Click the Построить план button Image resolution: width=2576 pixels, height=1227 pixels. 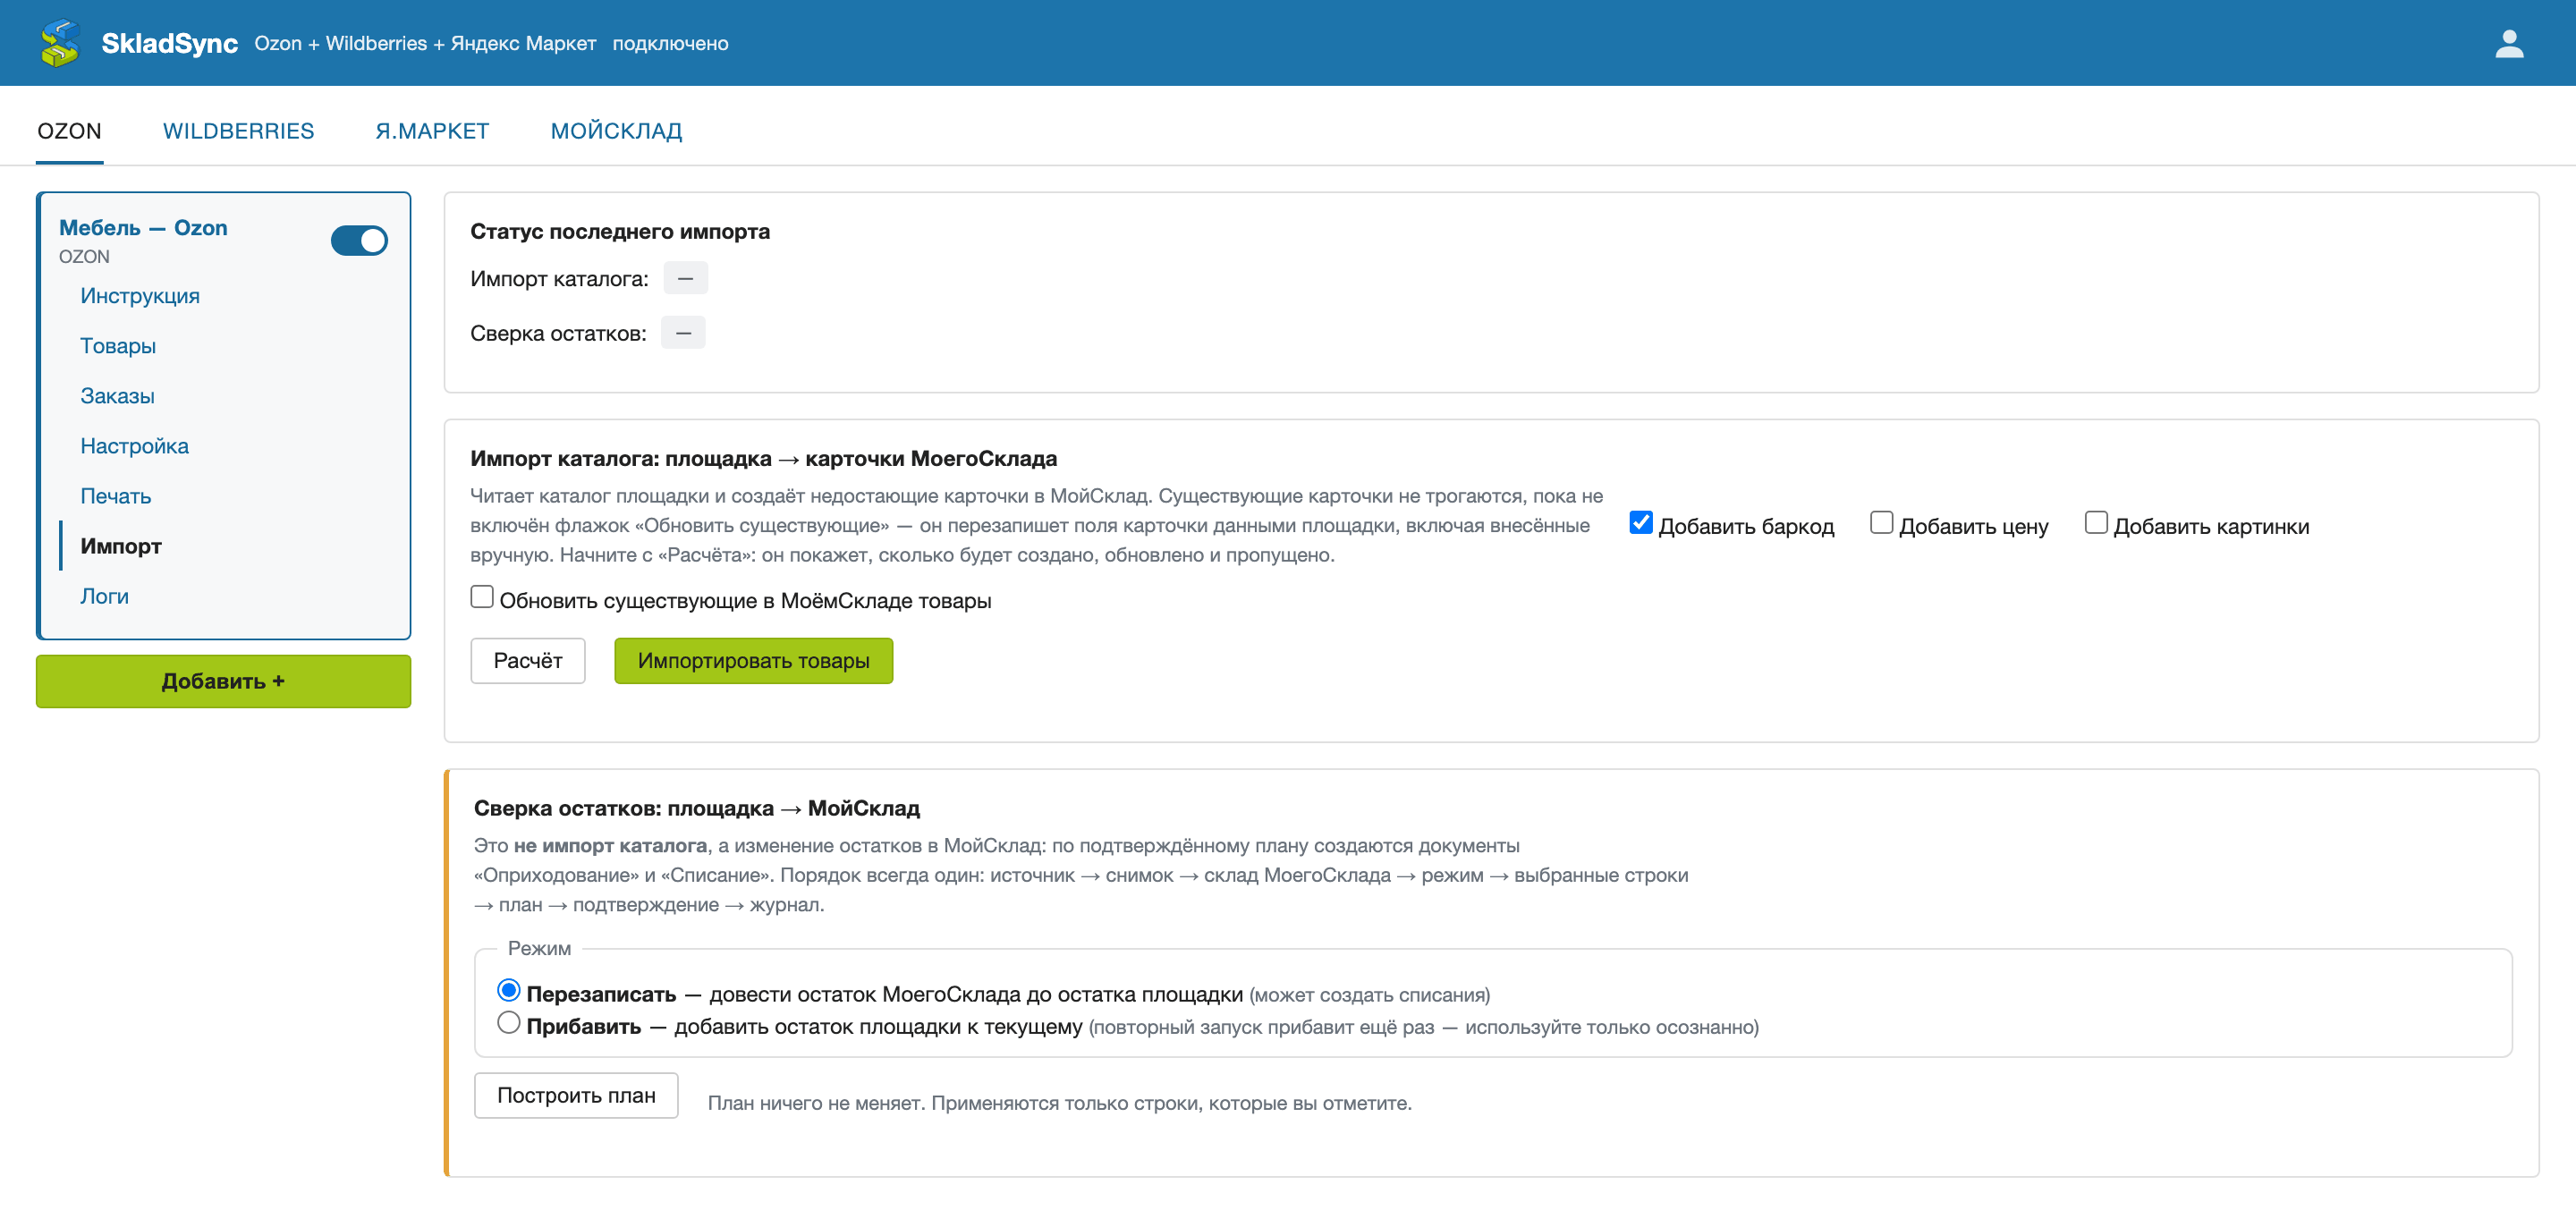576,1096
